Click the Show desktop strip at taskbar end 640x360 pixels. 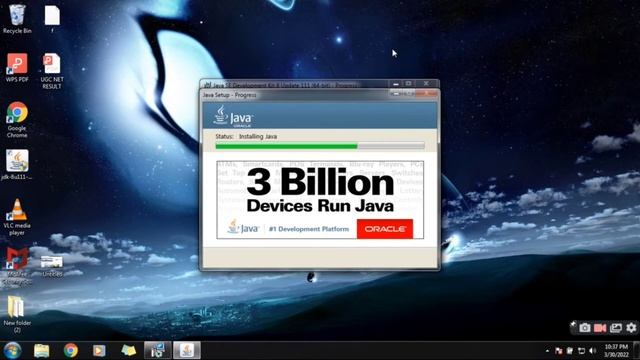click(x=636, y=351)
